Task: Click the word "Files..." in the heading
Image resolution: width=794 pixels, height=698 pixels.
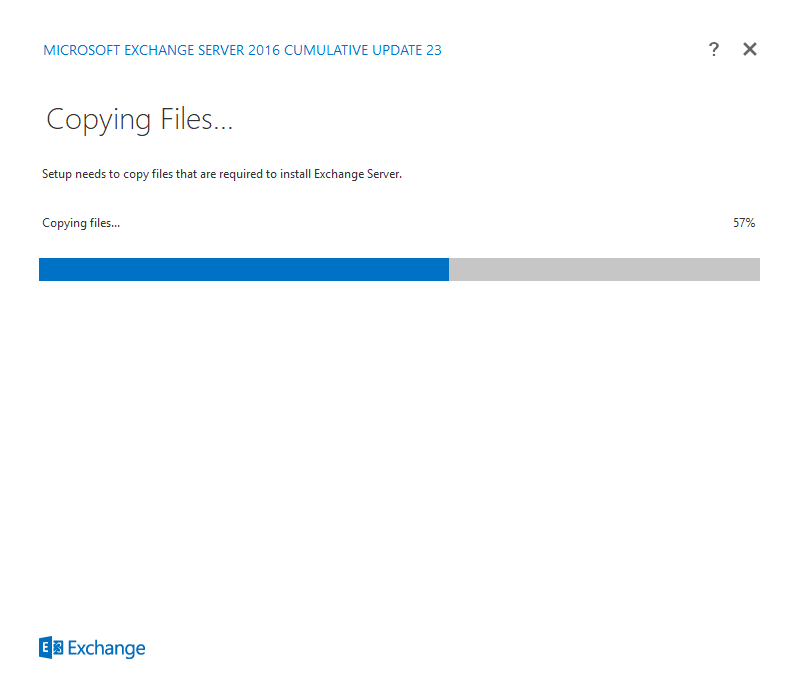Action: 196,120
